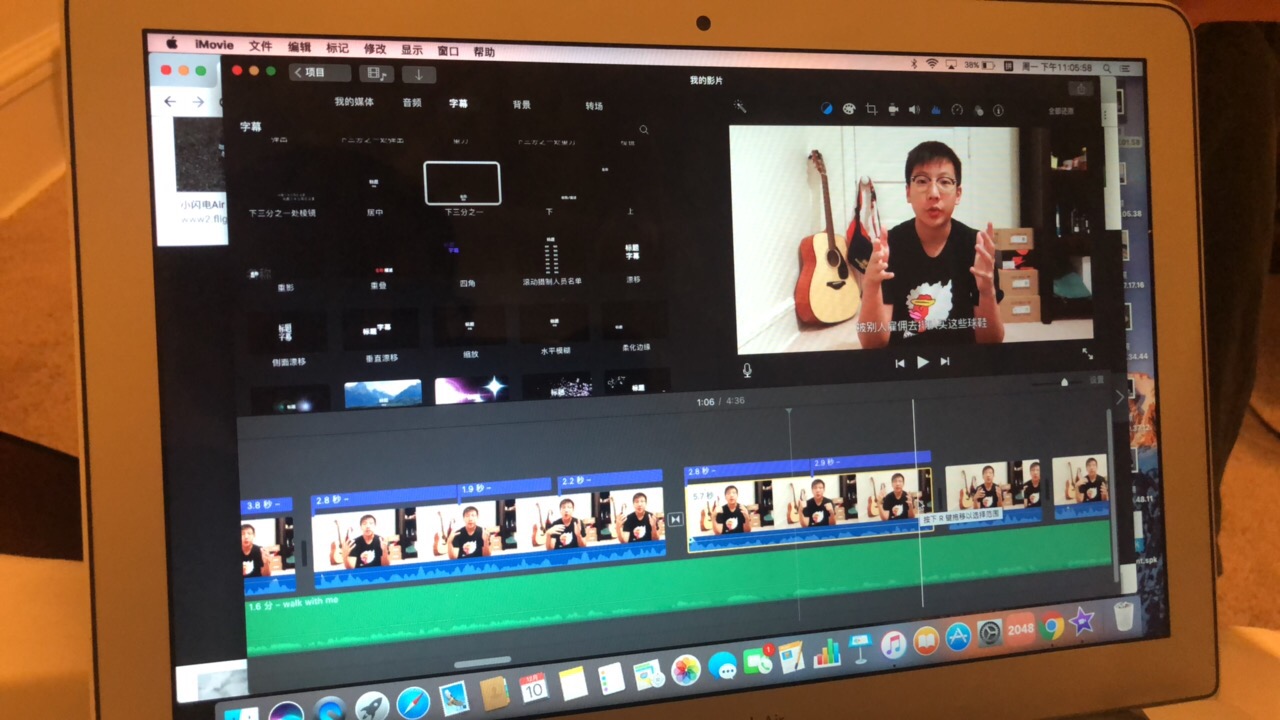Image resolution: width=1280 pixels, height=720 pixels.
Task: Select the 字幕 titles tab
Action: tap(458, 103)
